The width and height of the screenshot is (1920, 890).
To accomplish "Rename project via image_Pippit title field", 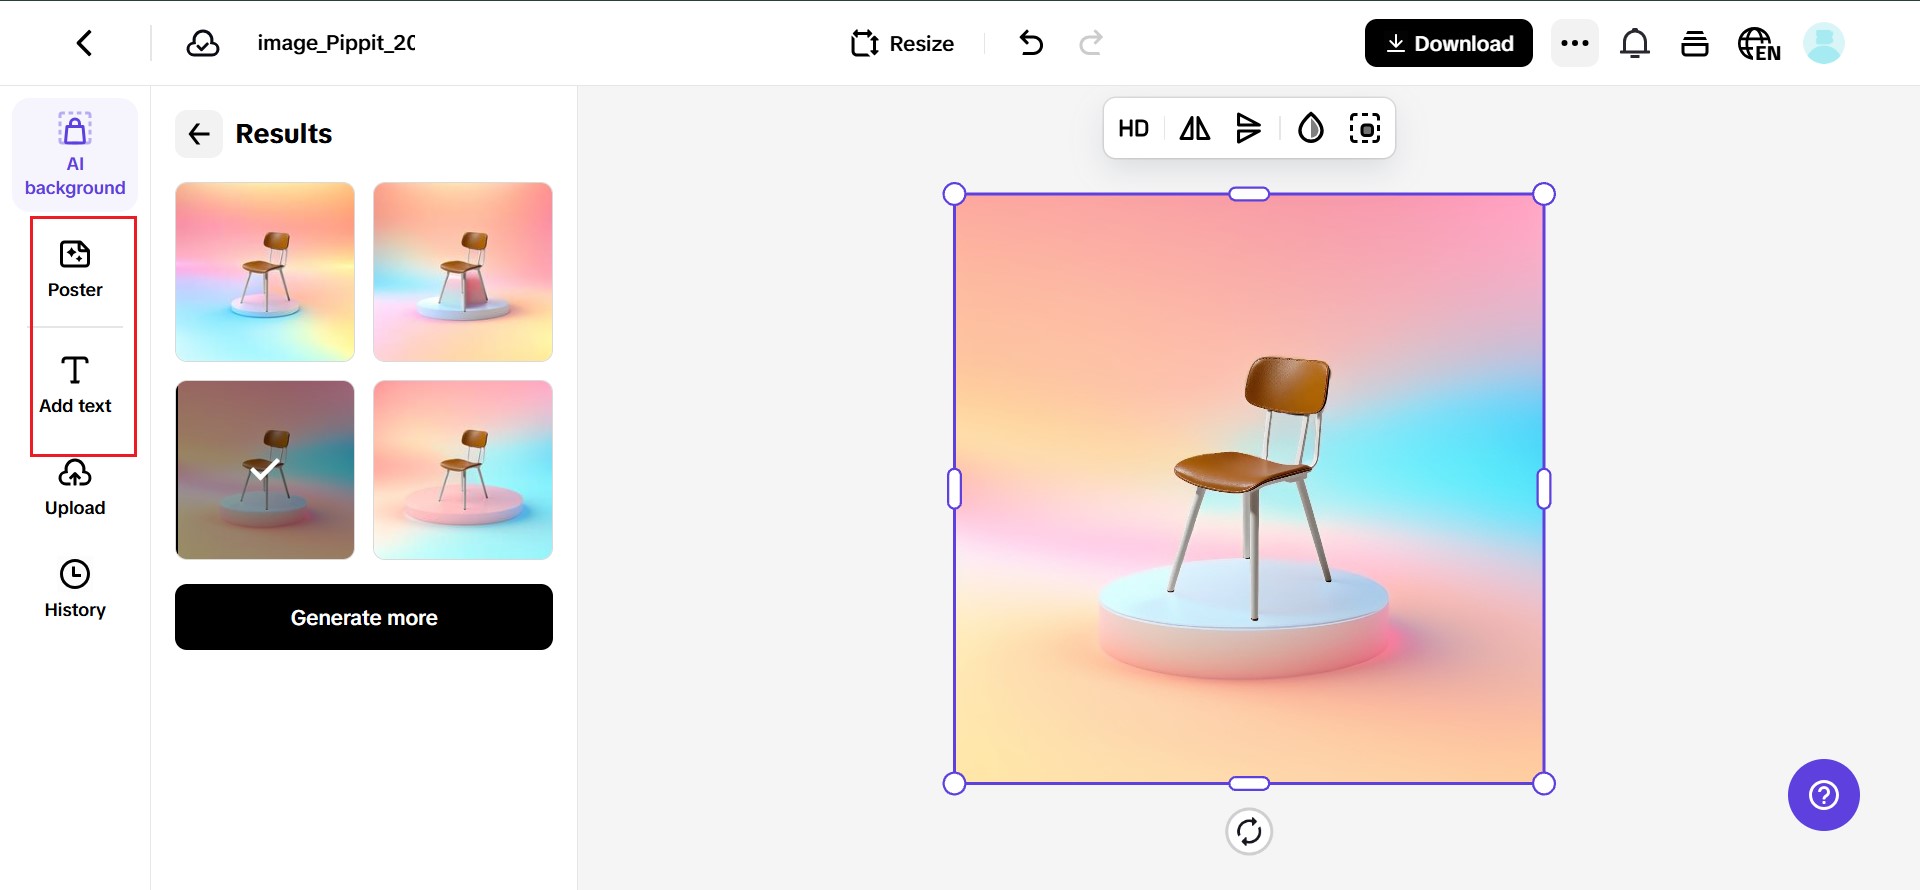I will click(x=336, y=43).
